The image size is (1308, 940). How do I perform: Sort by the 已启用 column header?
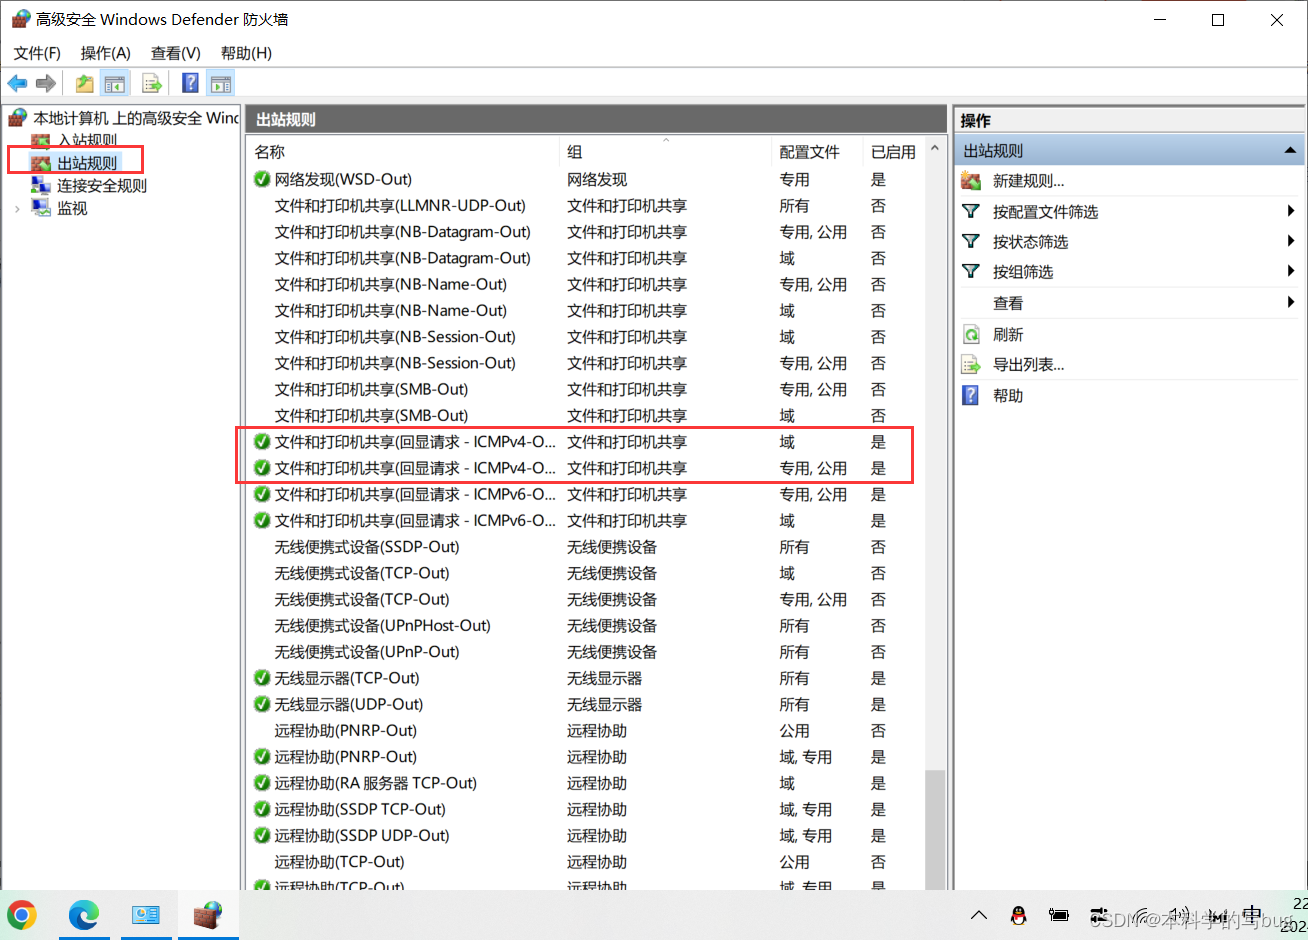894,152
